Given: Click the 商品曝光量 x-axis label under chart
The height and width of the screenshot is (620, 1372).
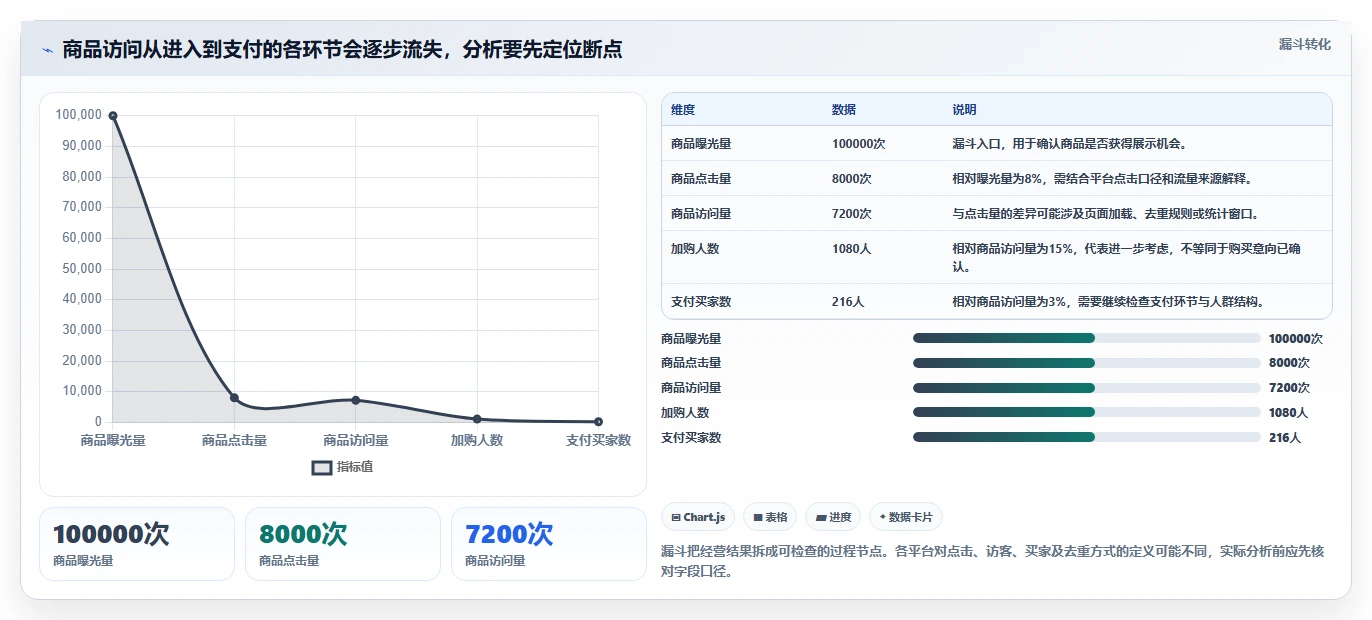Looking at the screenshot, I should (113, 440).
